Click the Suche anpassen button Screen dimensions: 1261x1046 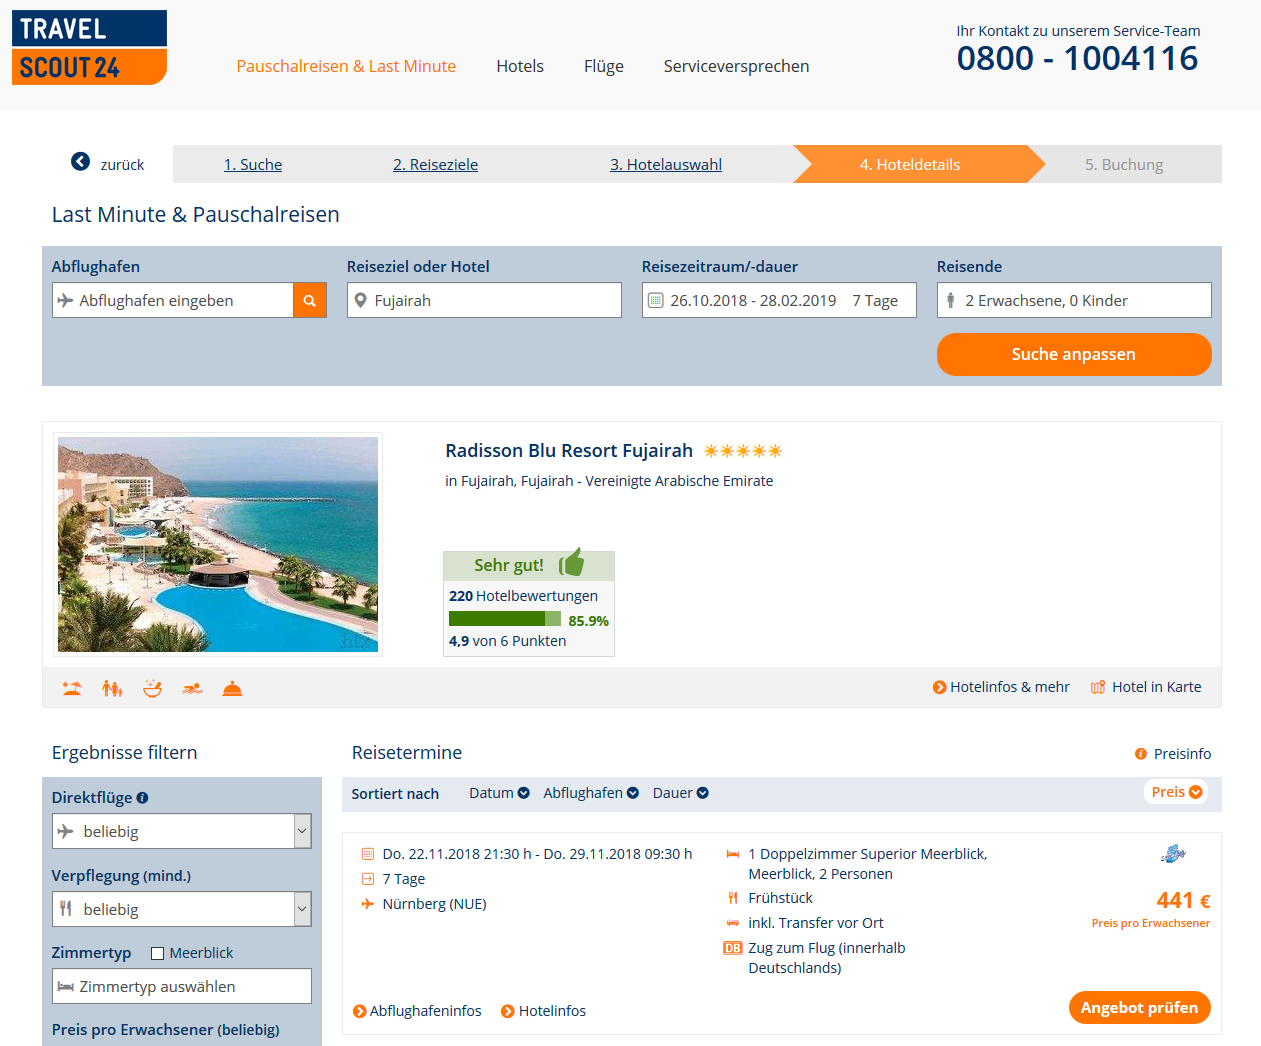pyautogui.click(x=1074, y=354)
